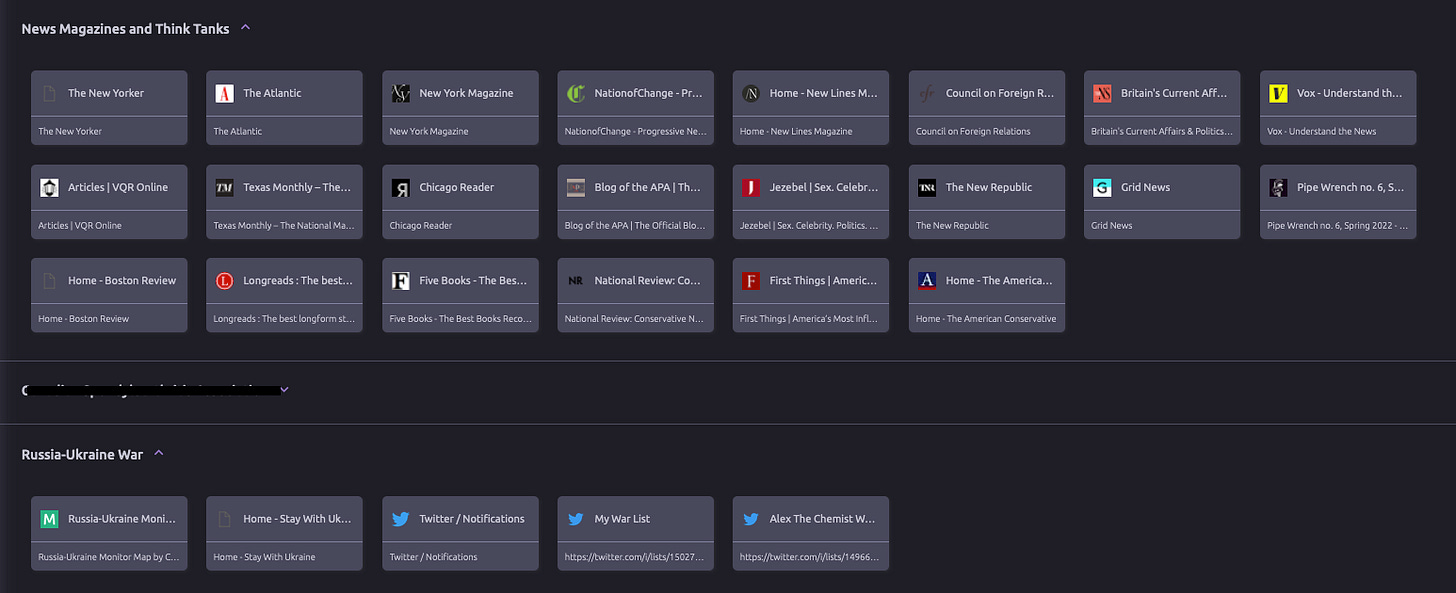Image resolution: width=1456 pixels, height=593 pixels.
Task: Click The Atlantic red A favicon
Action: (x=224, y=94)
